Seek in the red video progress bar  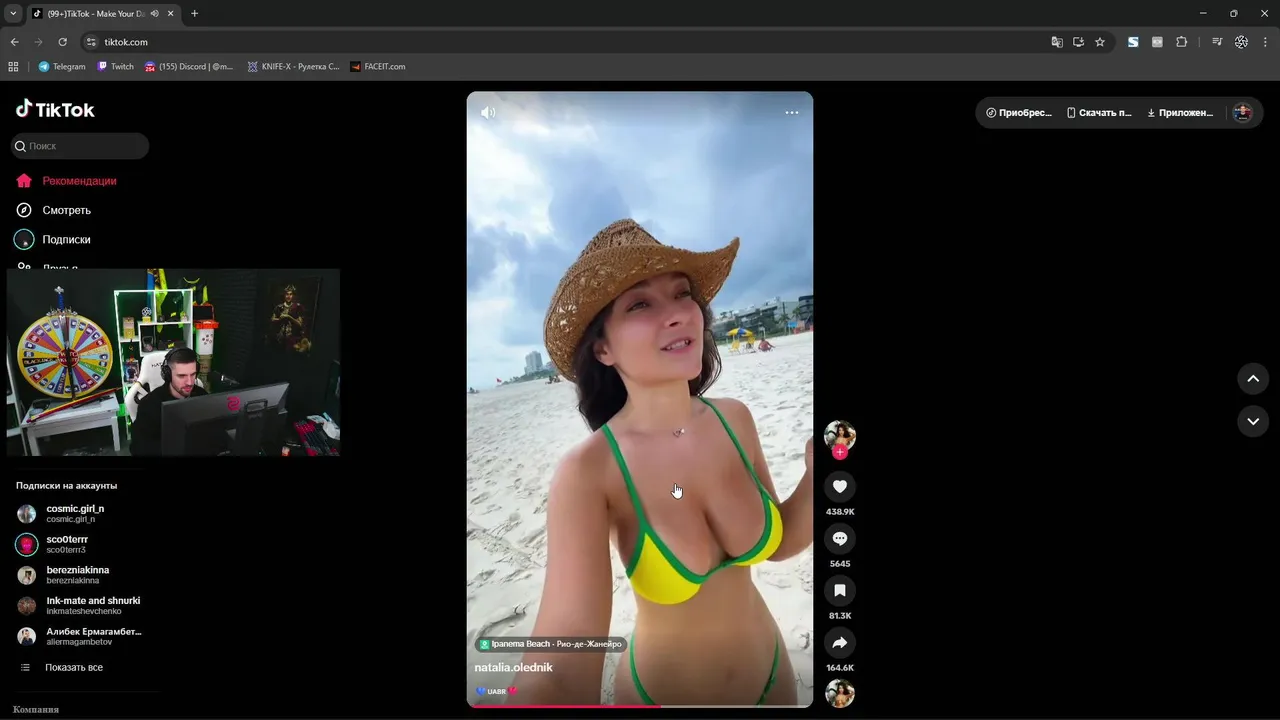[640, 706]
